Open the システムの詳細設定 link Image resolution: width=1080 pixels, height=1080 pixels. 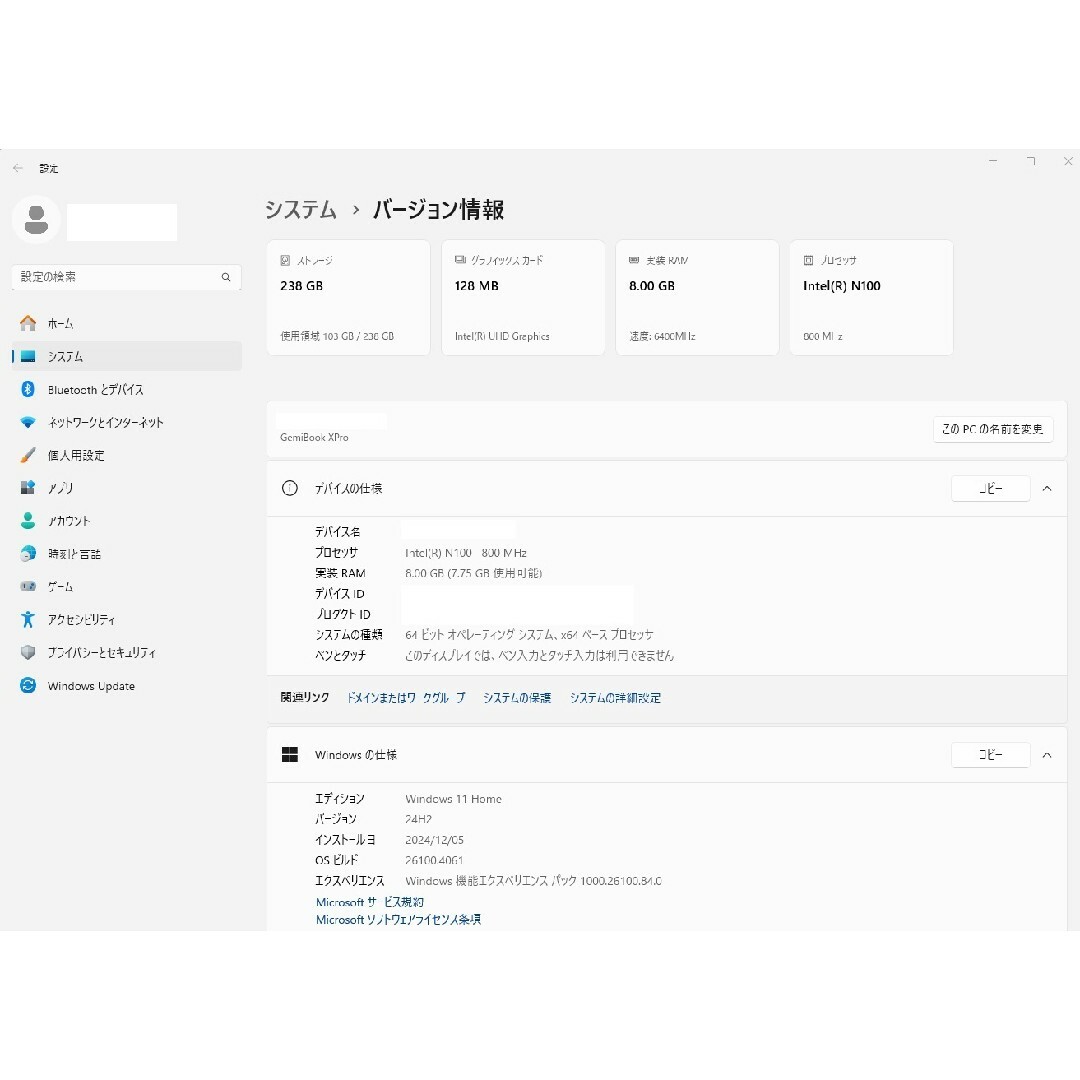click(x=615, y=698)
